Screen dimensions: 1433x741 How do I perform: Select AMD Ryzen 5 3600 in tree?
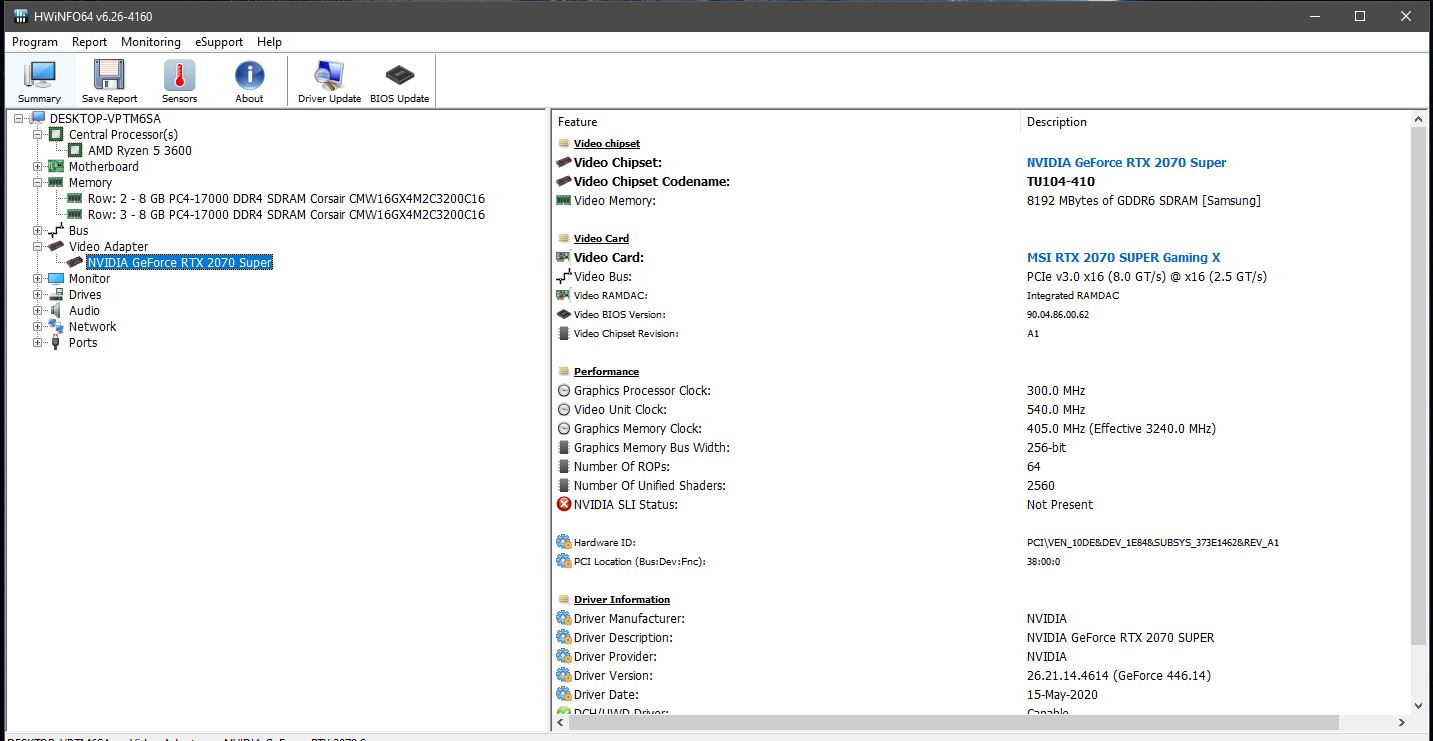(x=140, y=151)
